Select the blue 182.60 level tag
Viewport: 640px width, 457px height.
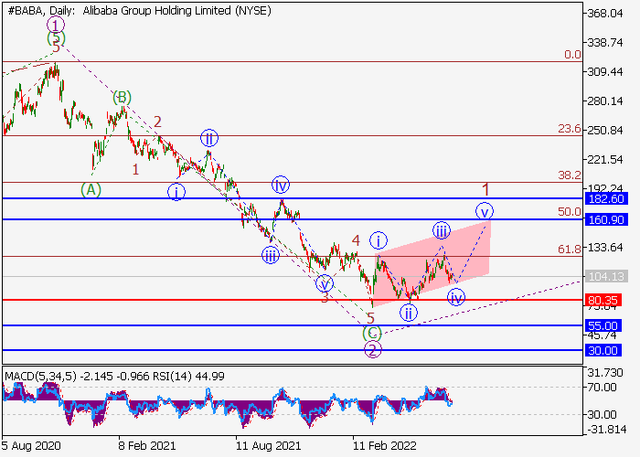coord(606,199)
